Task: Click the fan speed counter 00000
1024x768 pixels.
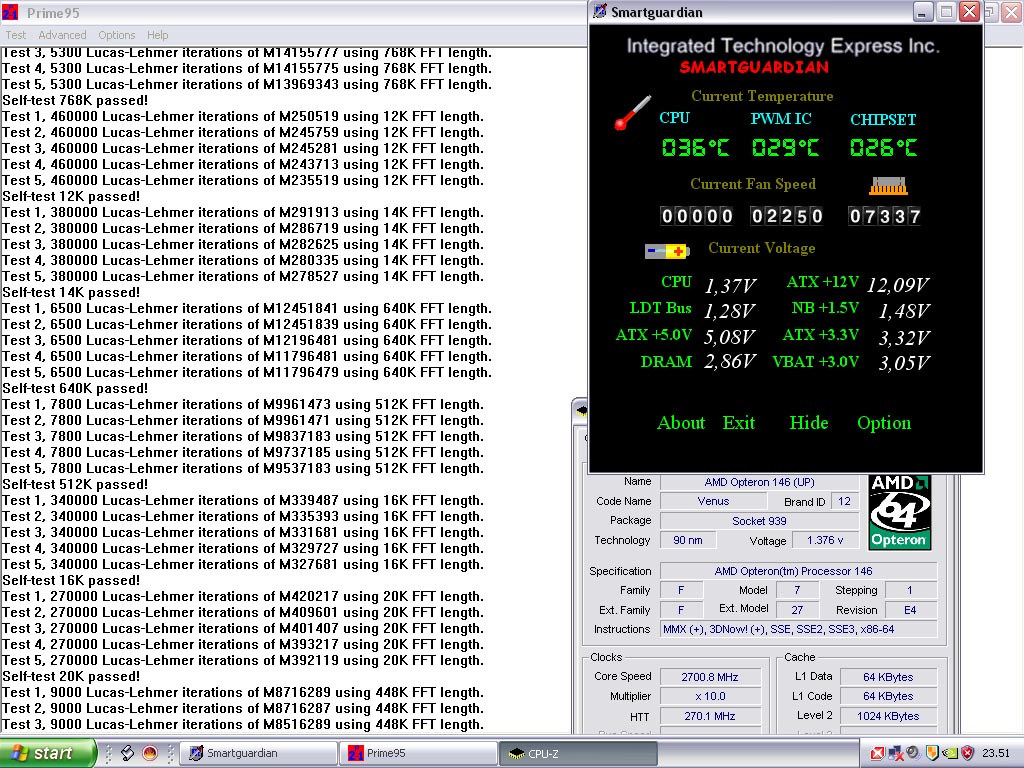Action: click(696, 216)
